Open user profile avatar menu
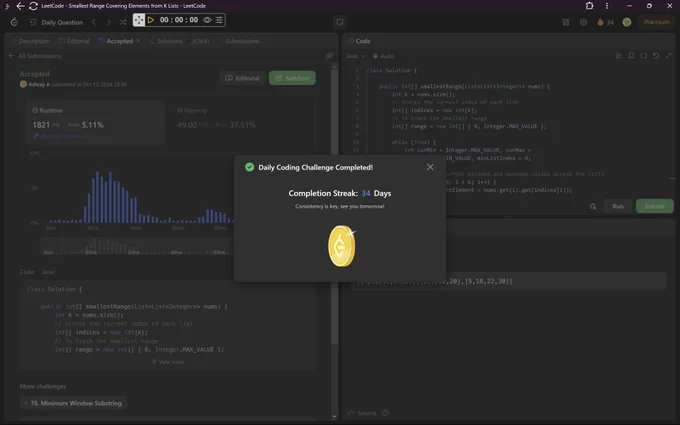Viewport: 680px width, 425px height. (x=627, y=22)
